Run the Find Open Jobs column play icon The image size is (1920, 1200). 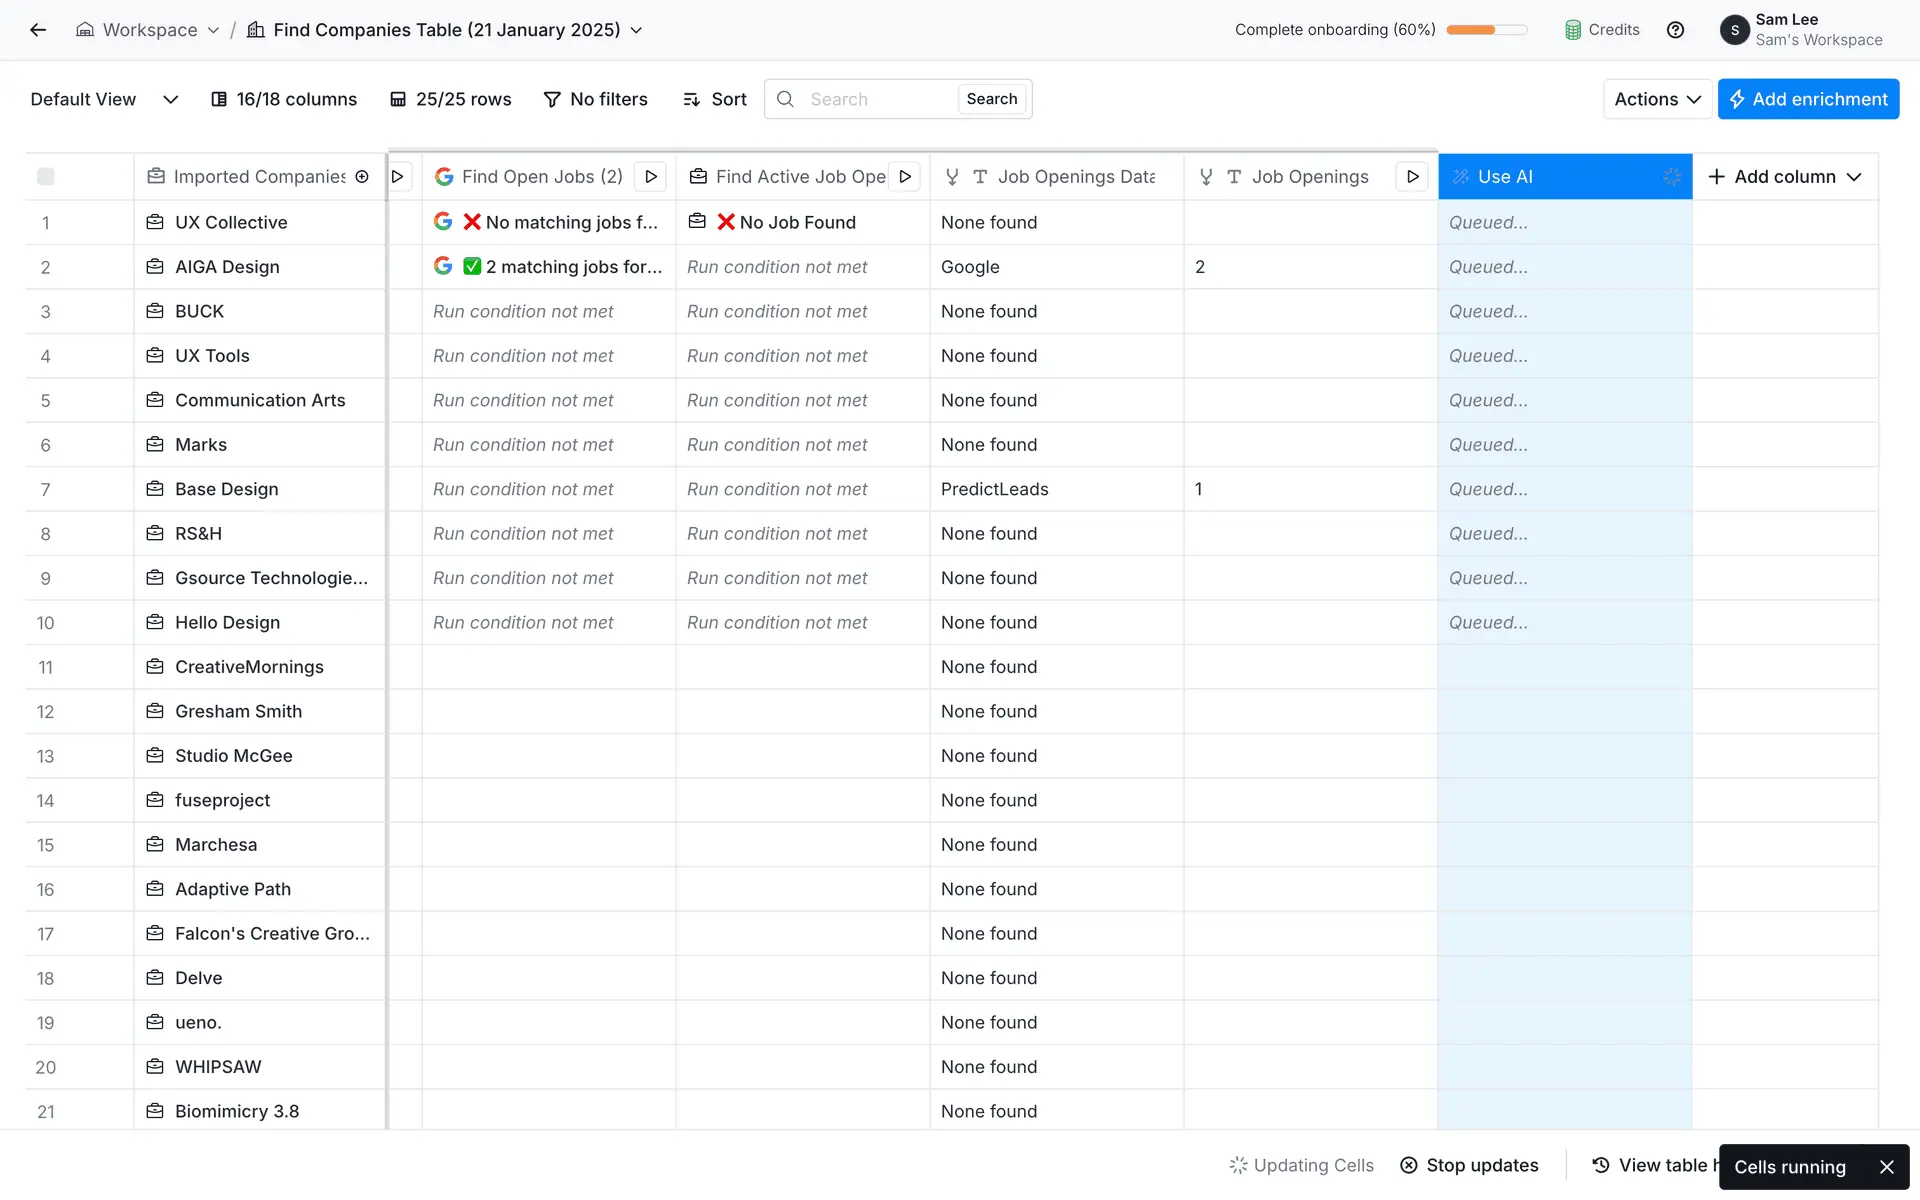coord(651,177)
